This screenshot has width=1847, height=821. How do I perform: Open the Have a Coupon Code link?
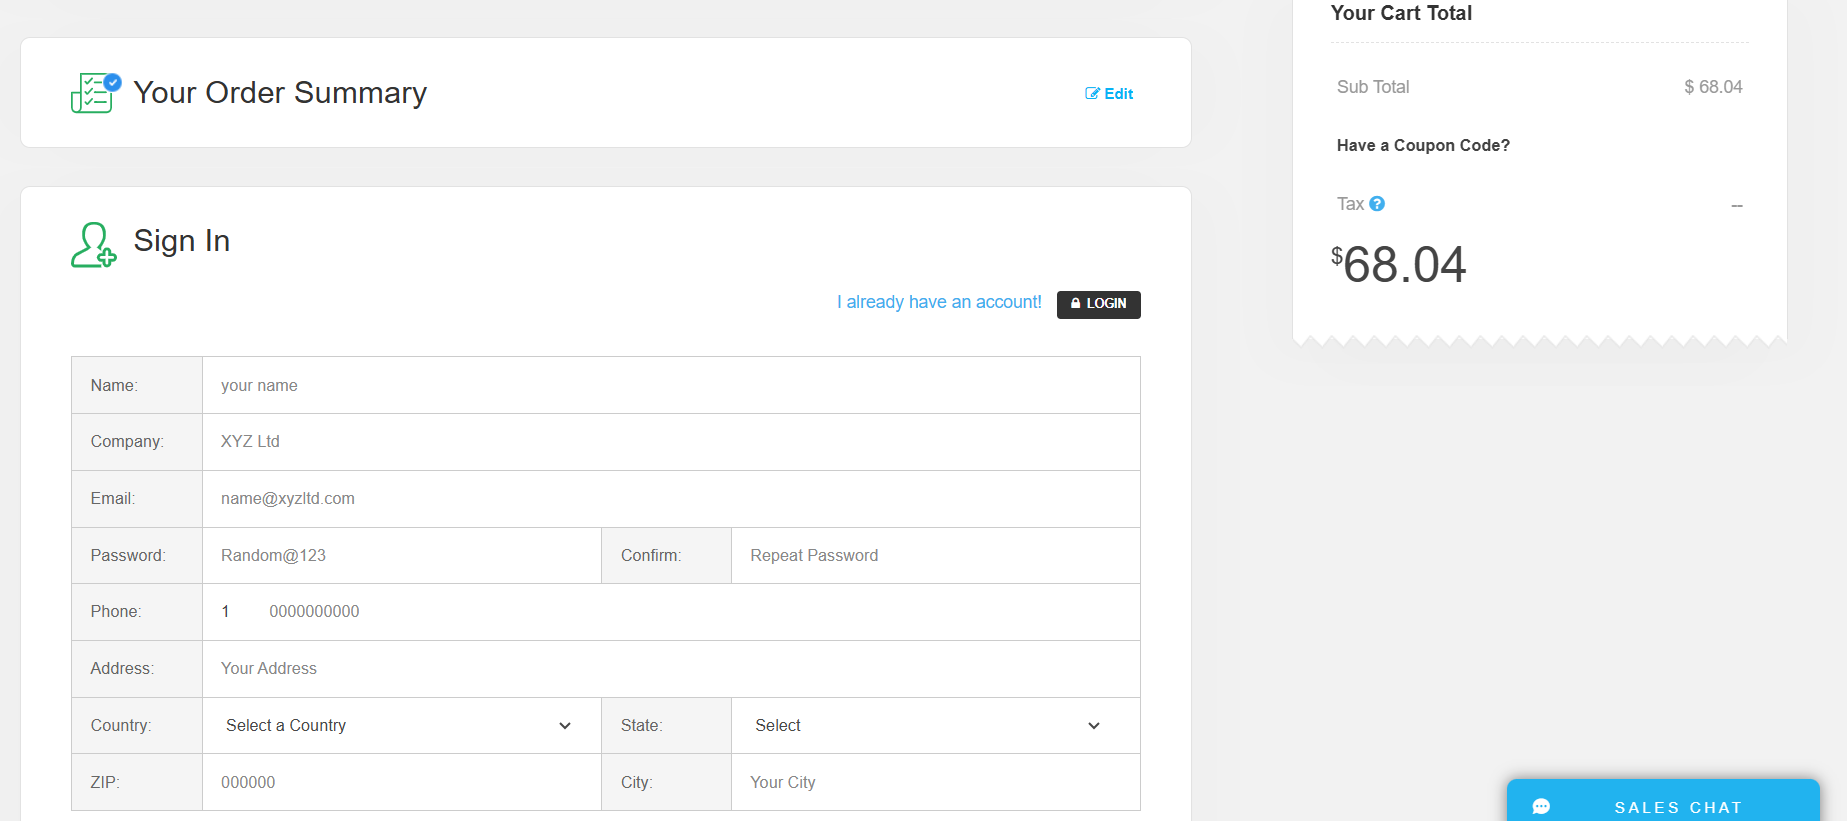(x=1423, y=146)
